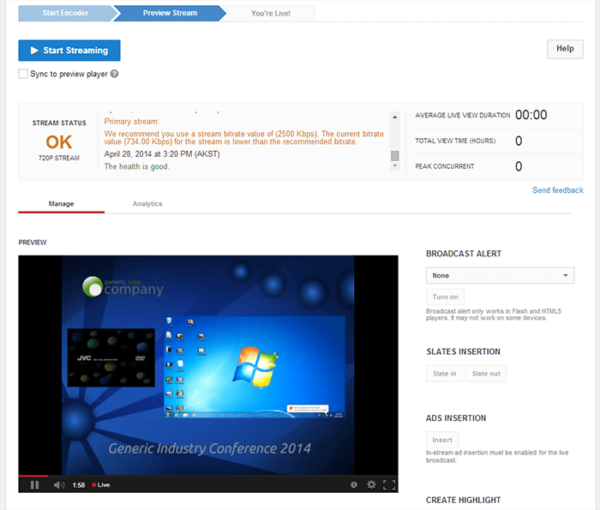600x510 pixels.
Task: Click the SLATES INSERTION heading
Action: pos(463,352)
